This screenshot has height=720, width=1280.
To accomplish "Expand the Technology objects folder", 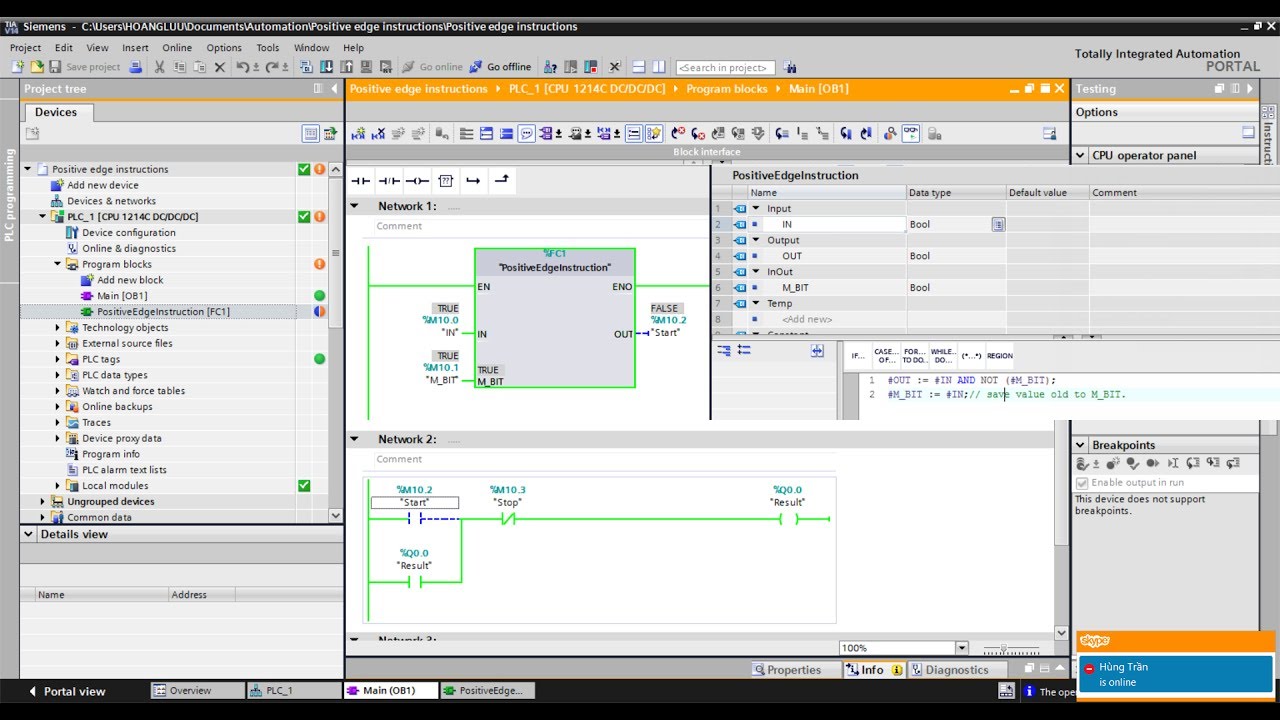I will (x=58, y=328).
